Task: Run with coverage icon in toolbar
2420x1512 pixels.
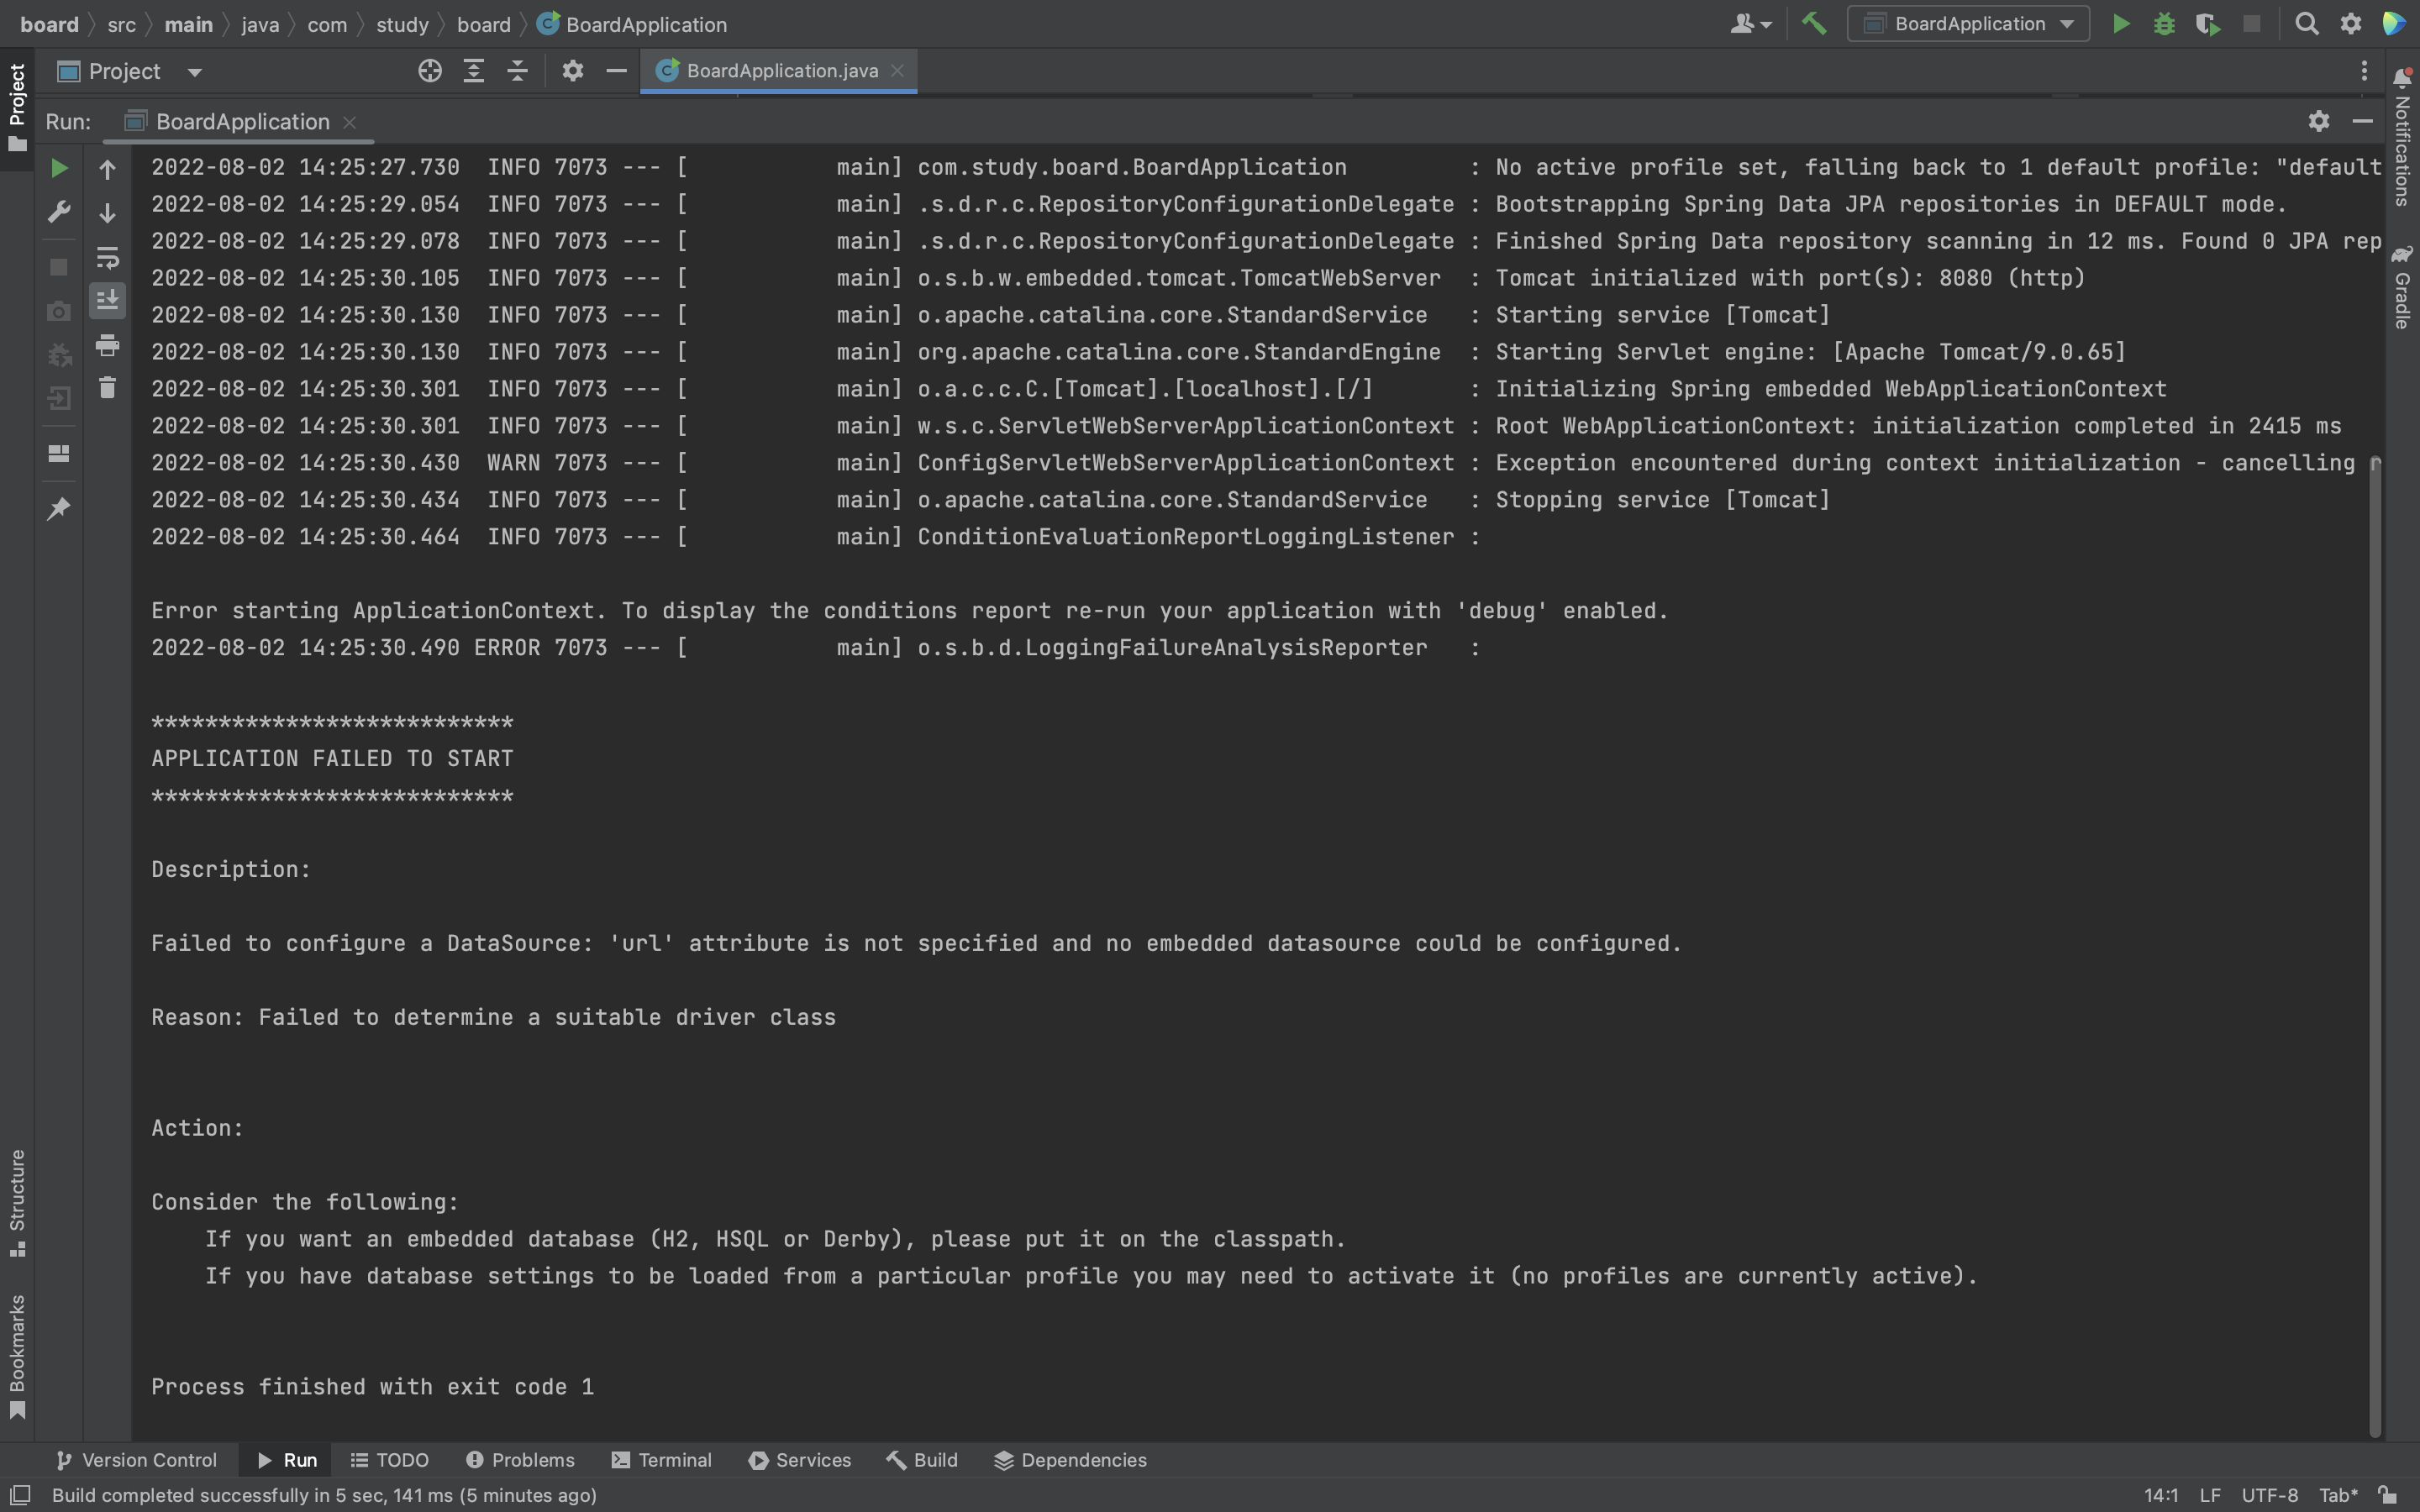Action: 2208,24
